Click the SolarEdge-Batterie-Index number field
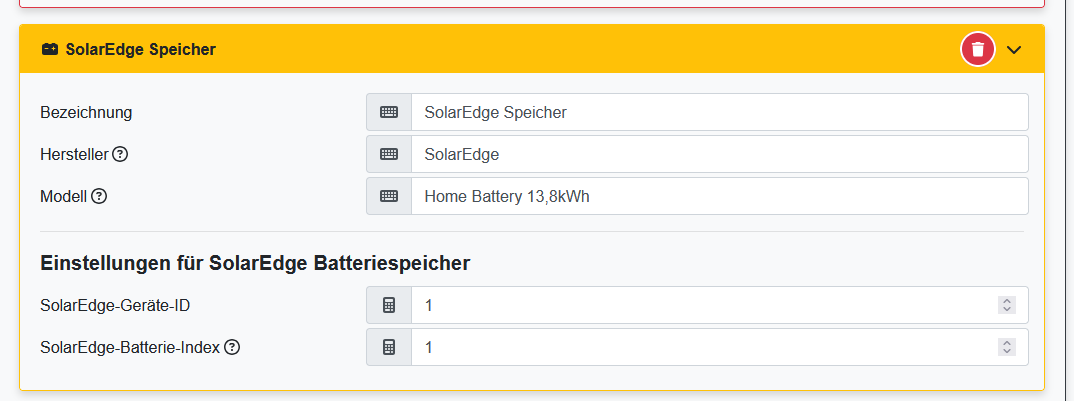Viewport: 1074px width, 401px height. tap(700, 347)
